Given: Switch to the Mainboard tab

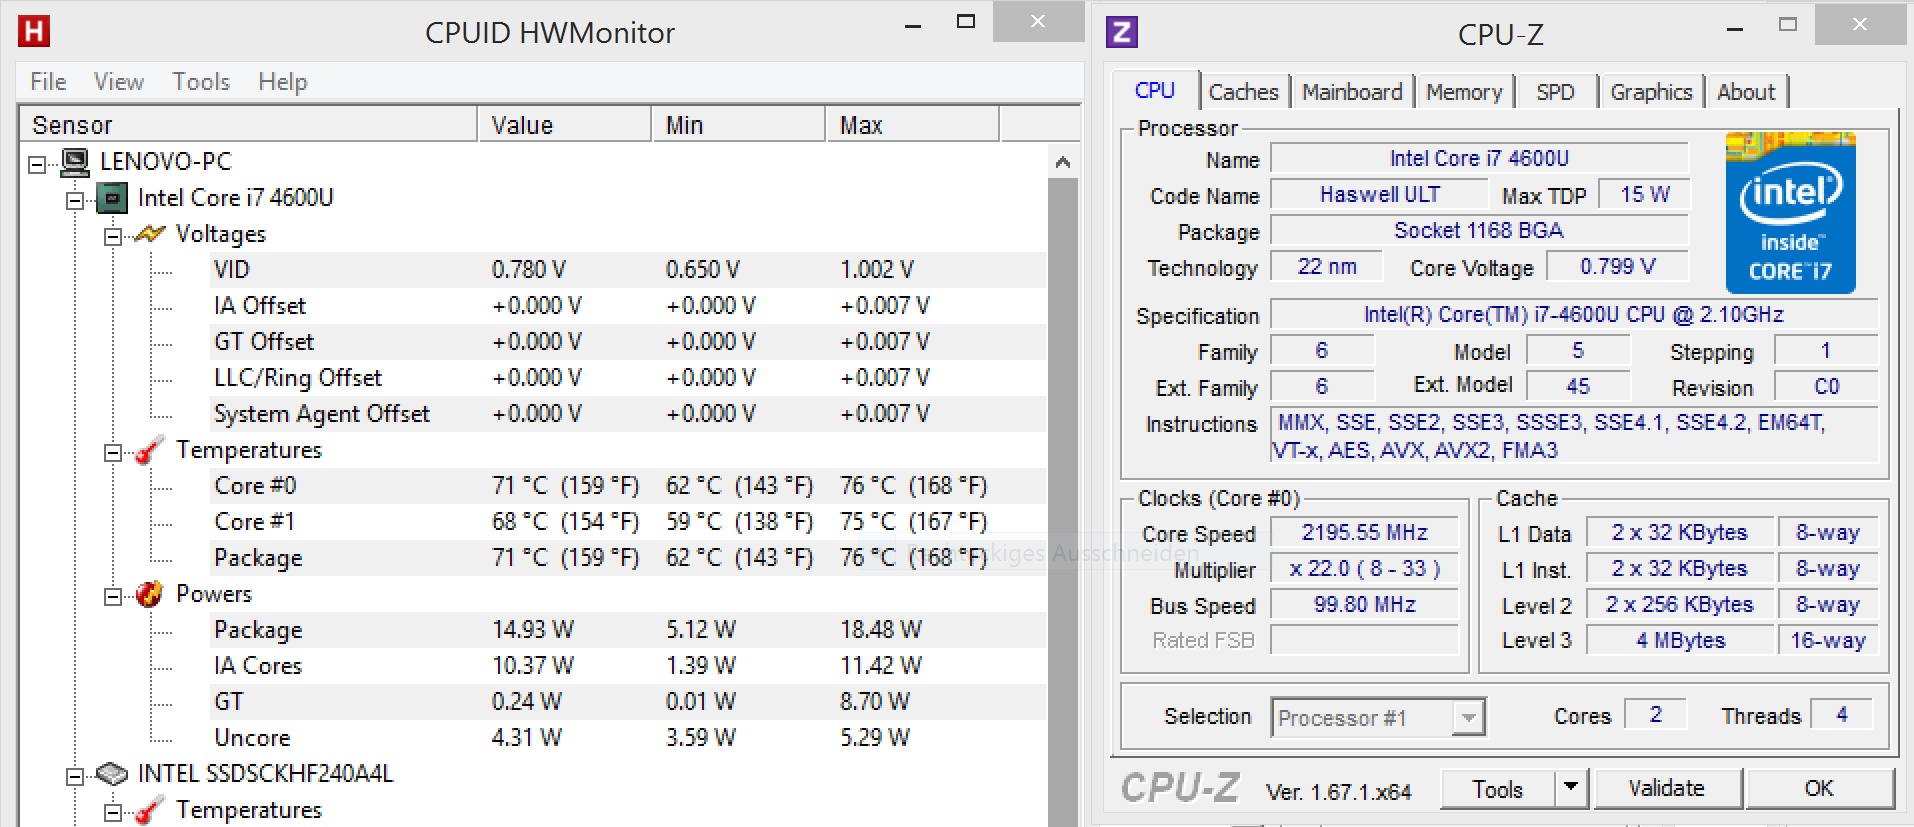Looking at the screenshot, I should point(1351,92).
